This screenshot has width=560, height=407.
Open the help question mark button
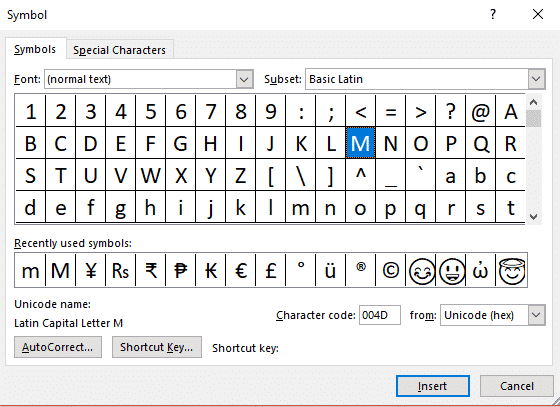click(x=493, y=14)
